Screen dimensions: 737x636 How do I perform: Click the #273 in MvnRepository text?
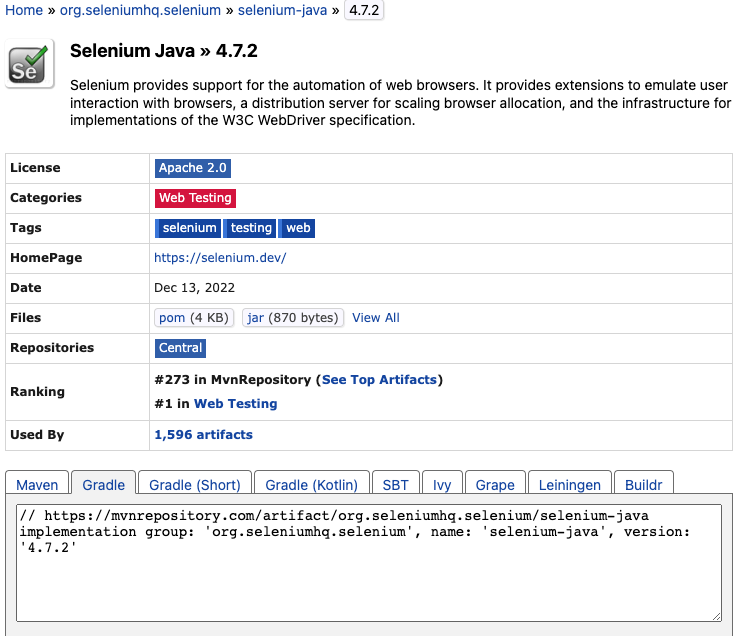tap(233, 380)
